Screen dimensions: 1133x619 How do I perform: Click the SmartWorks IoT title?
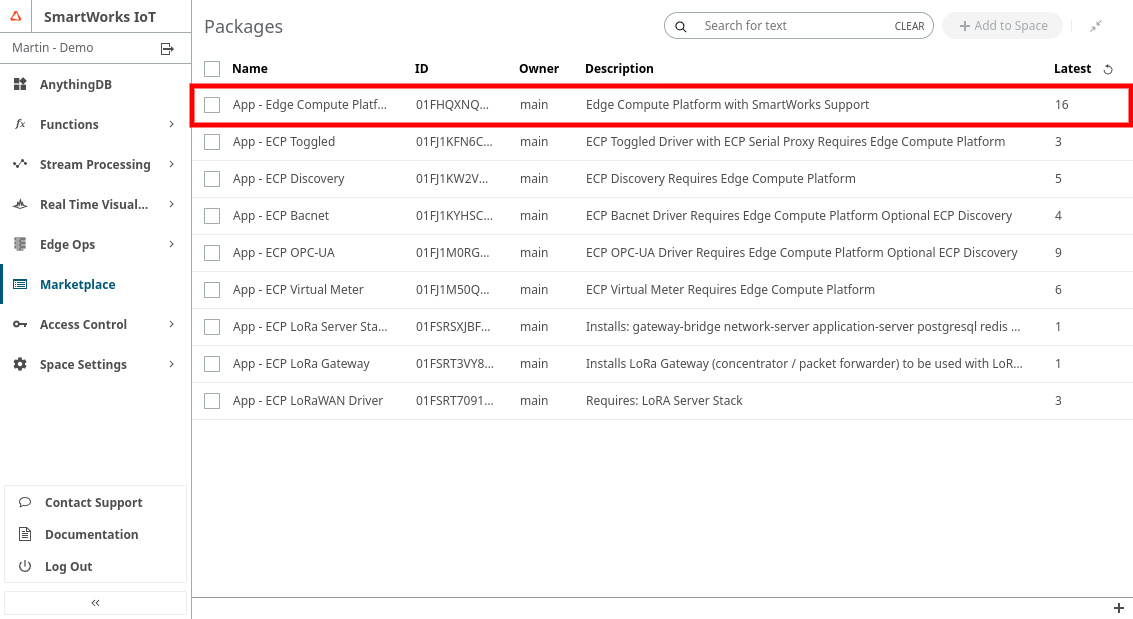point(100,17)
